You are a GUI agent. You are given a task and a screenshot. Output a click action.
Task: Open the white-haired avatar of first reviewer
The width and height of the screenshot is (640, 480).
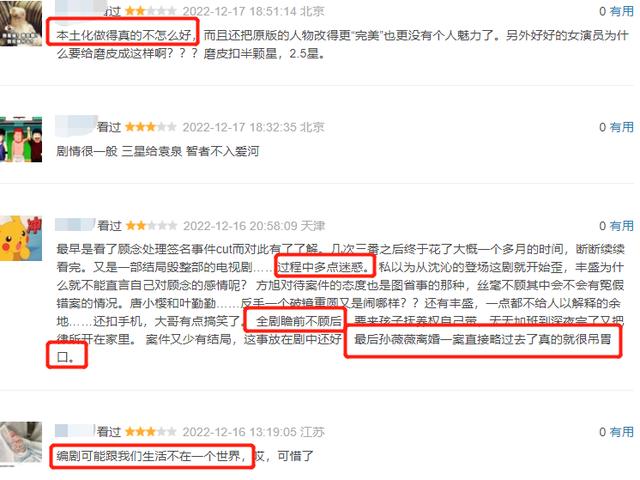coord(21,24)
